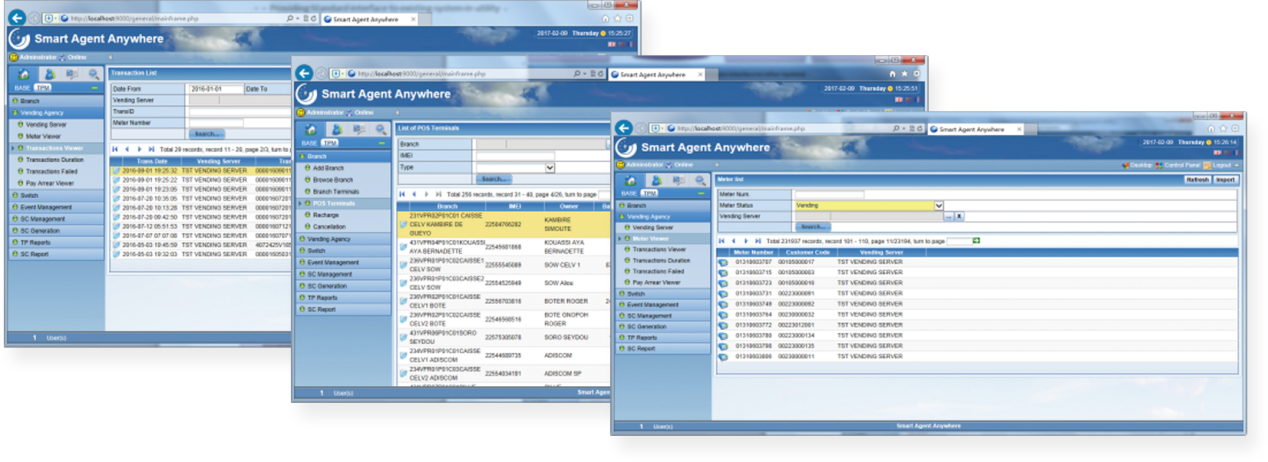Click Logout icon in front window header
Screen dimensions: 1268x462
coord(1207,164)
